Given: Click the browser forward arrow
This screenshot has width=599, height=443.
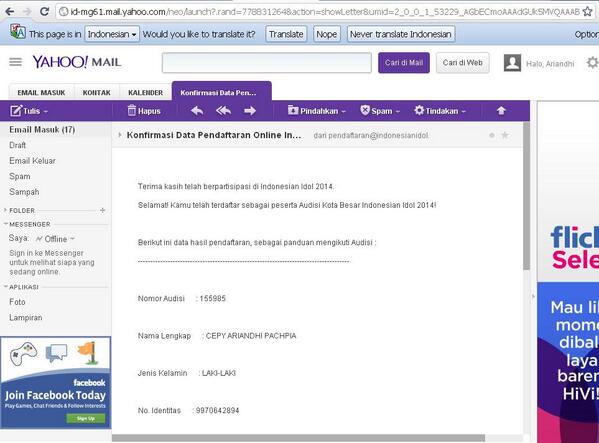Looking at the screenshot, I should coord(27,11).
